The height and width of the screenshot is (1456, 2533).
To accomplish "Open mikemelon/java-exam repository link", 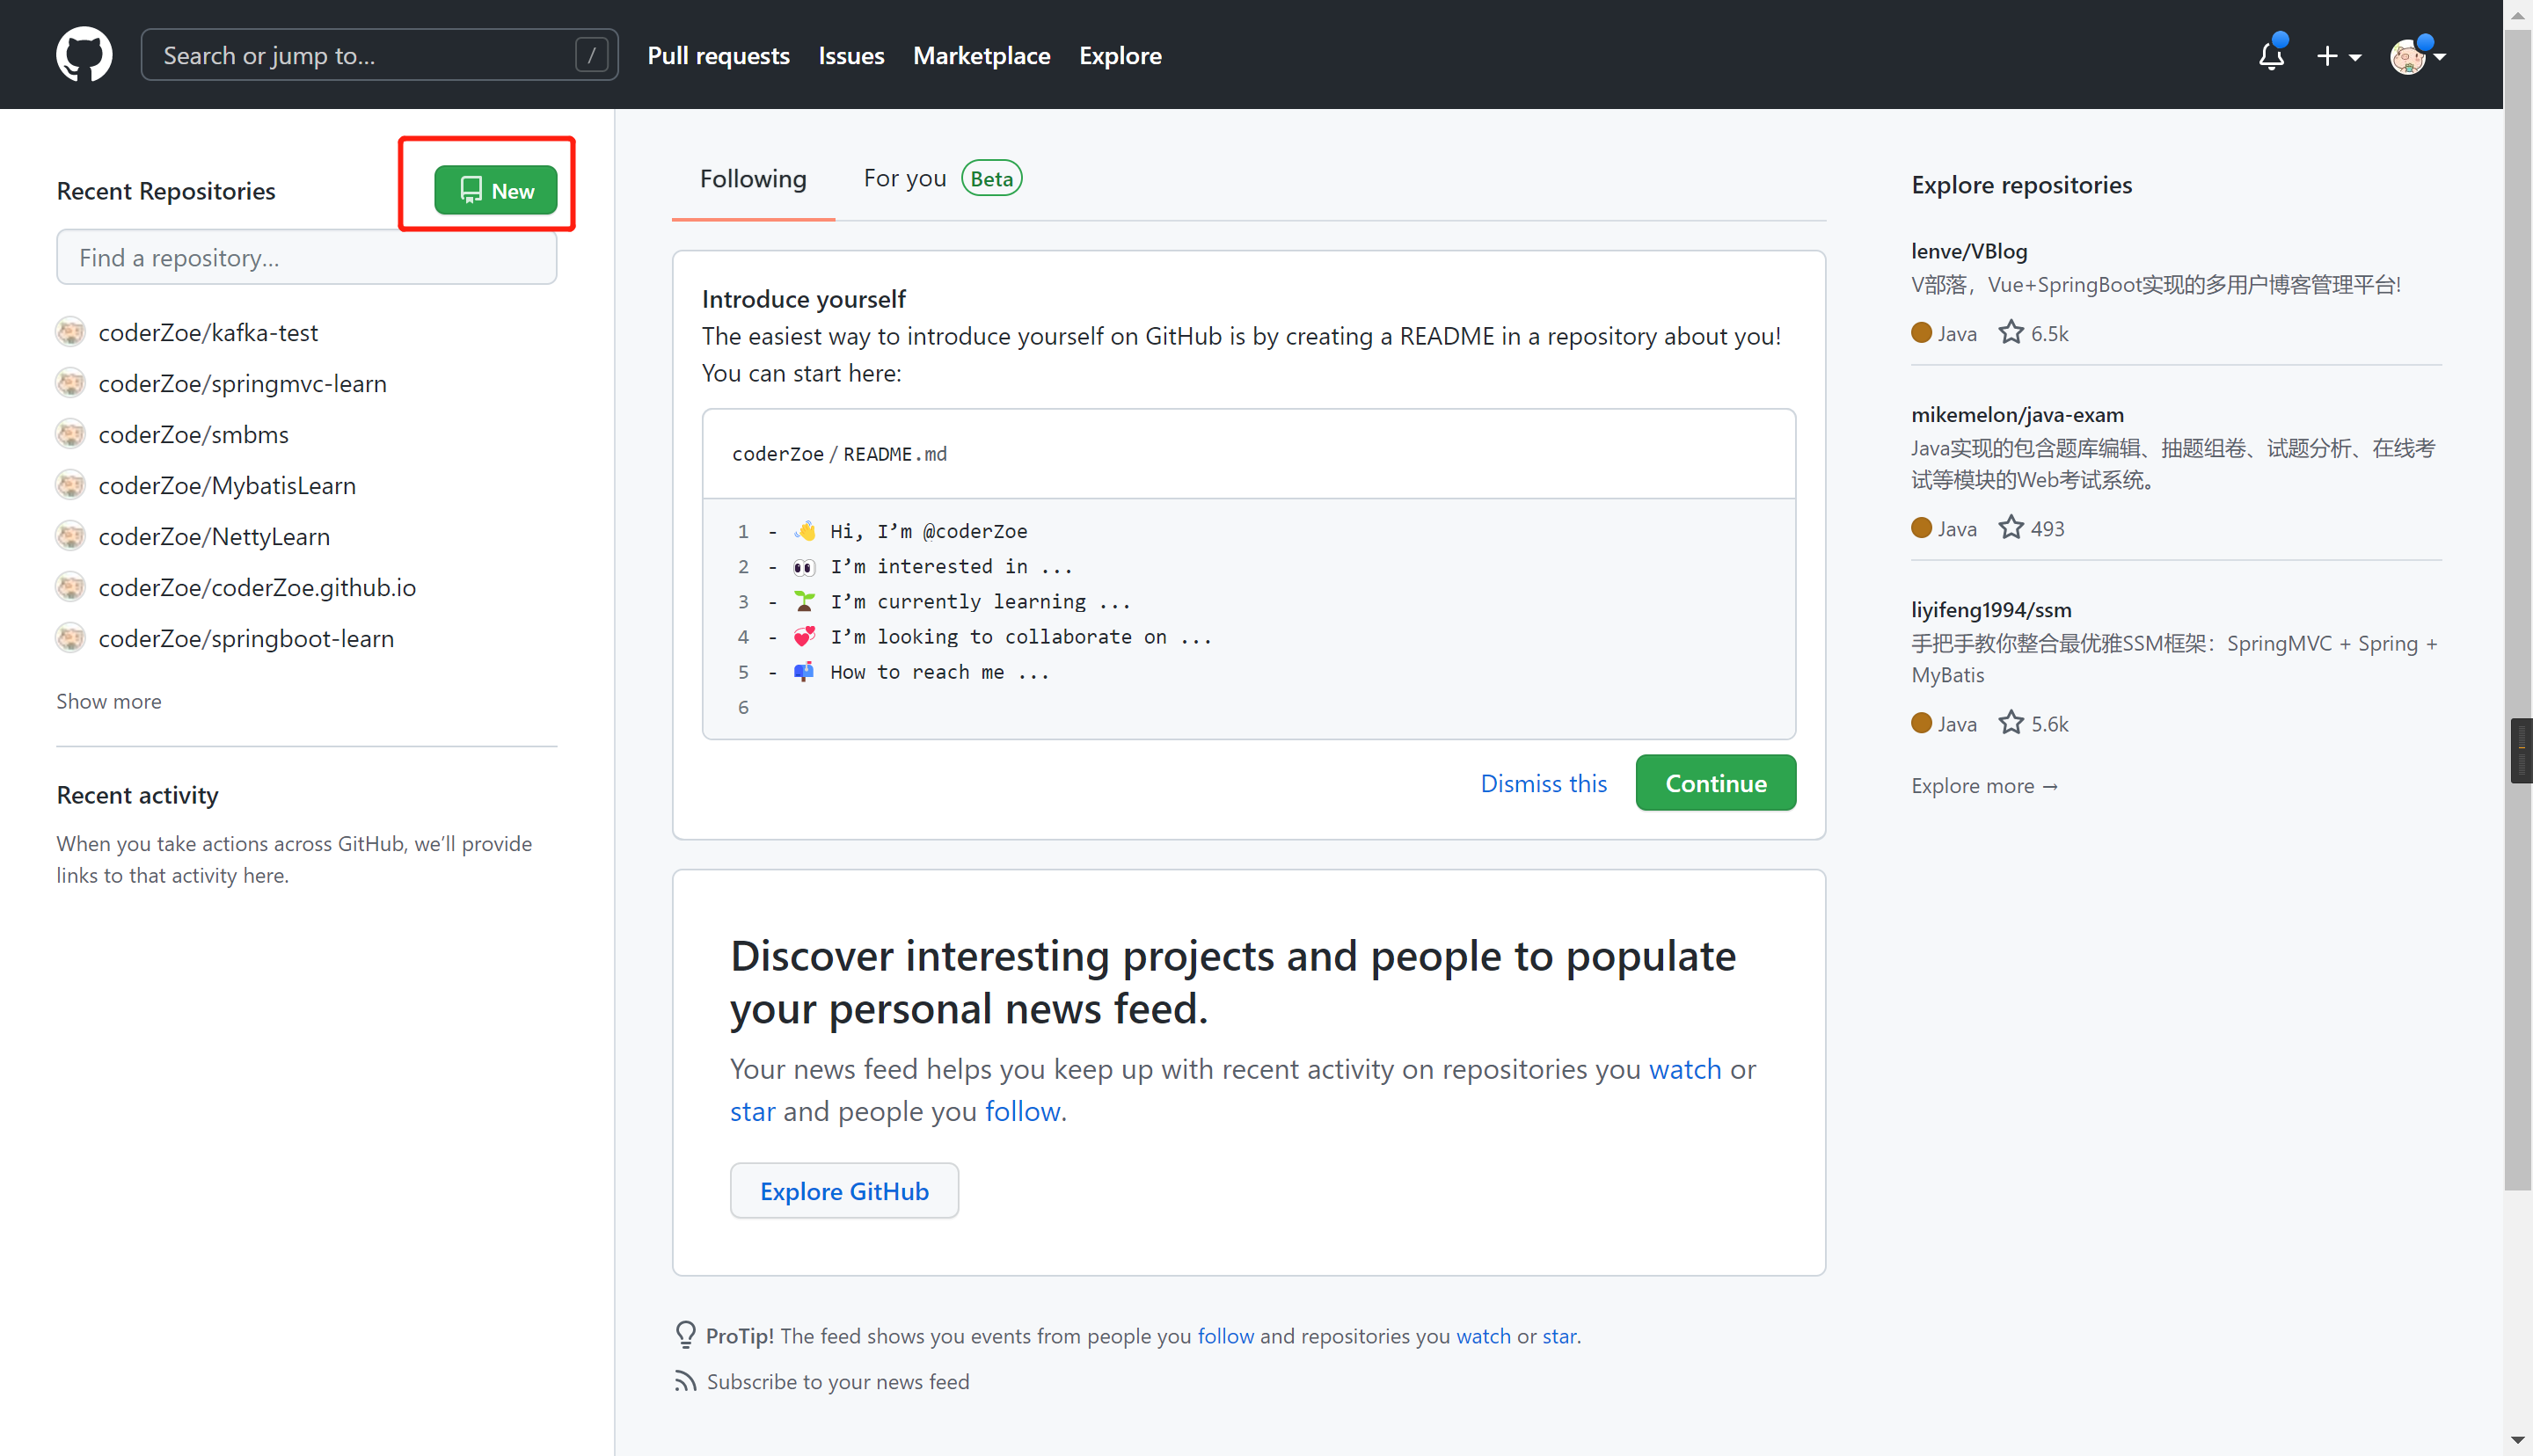I will (2017, 414).
